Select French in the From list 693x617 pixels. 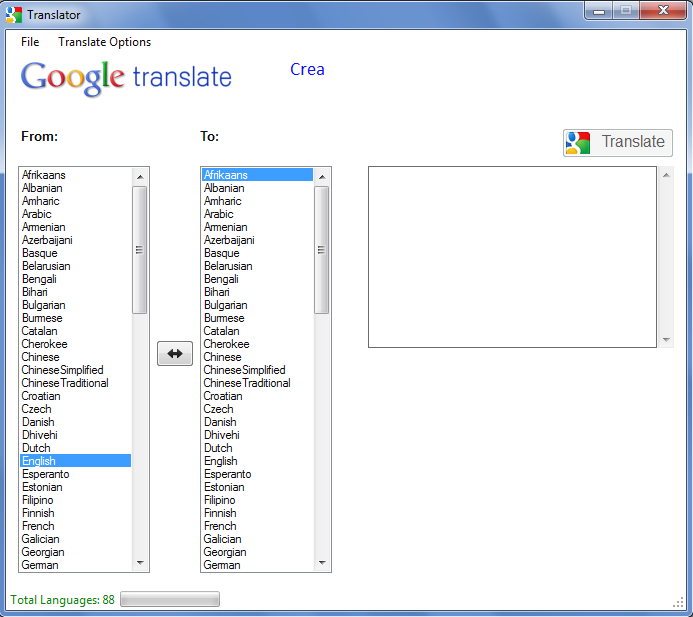tap(76, 526)
